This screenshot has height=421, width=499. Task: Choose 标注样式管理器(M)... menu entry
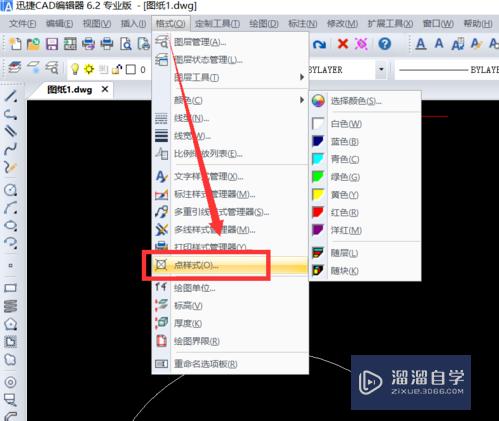(x=230, y=194)
